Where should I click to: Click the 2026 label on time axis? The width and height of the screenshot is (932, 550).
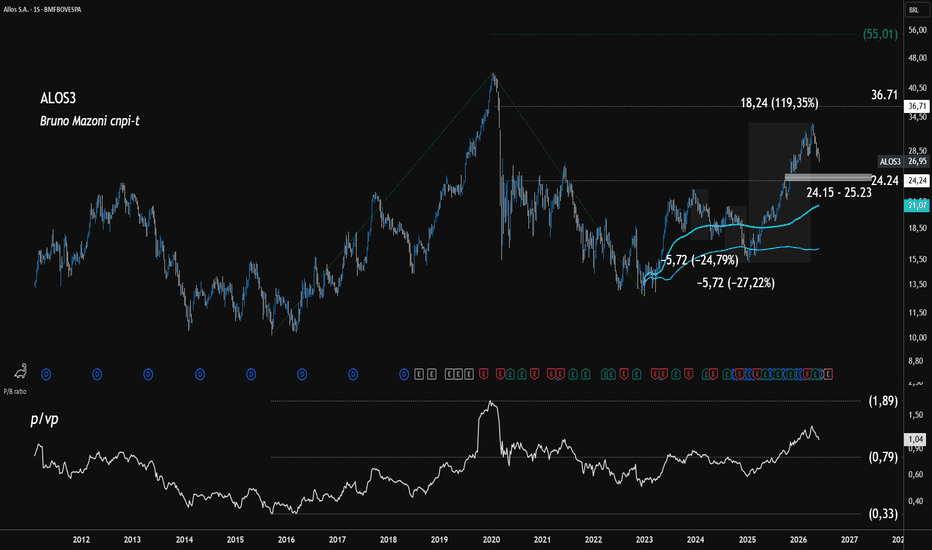(798, 540)
